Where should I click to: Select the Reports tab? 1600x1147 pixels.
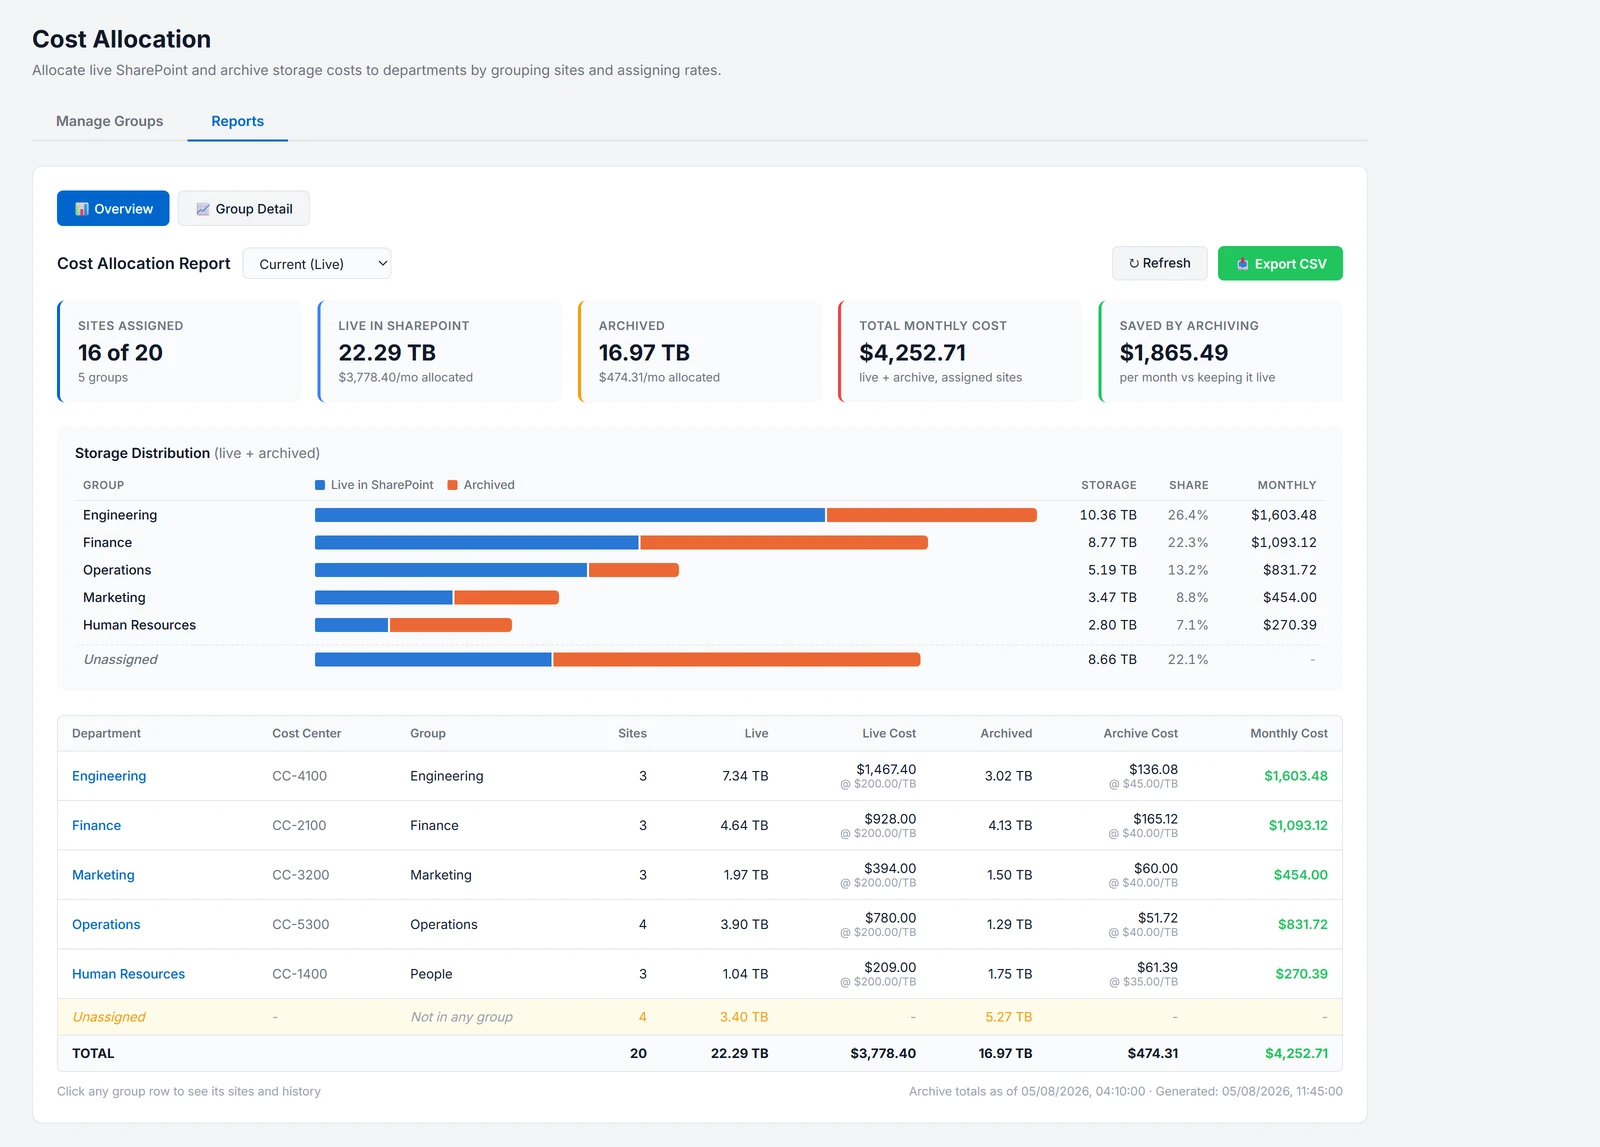coord(238,121)
